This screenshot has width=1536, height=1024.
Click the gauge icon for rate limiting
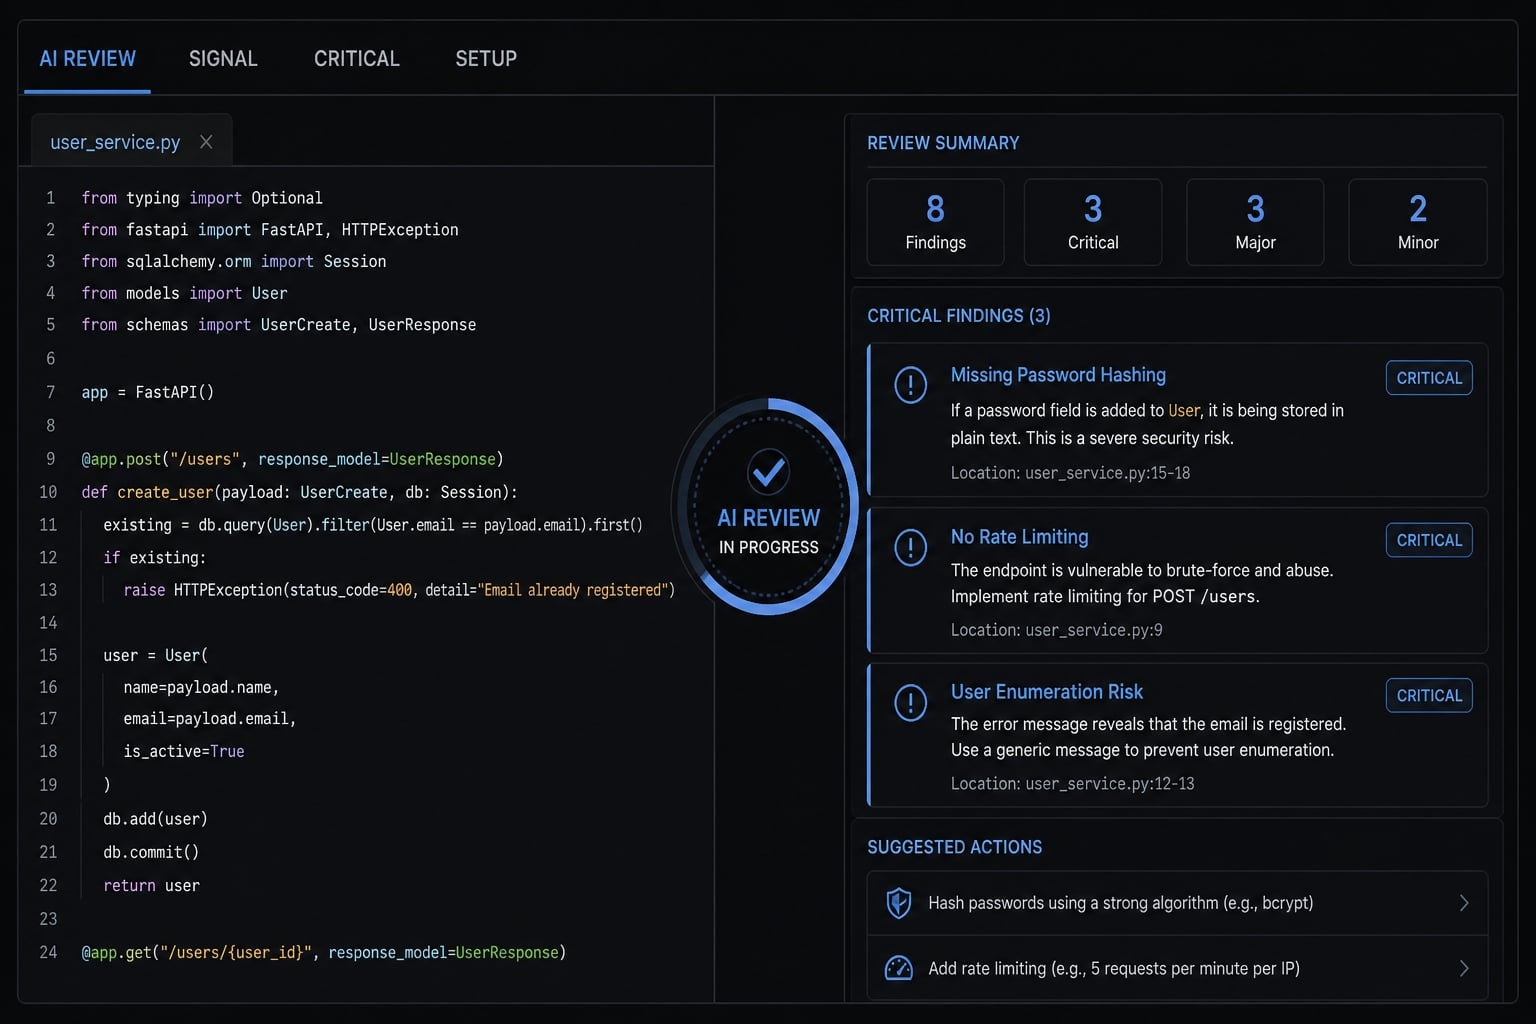click(899, 968)
